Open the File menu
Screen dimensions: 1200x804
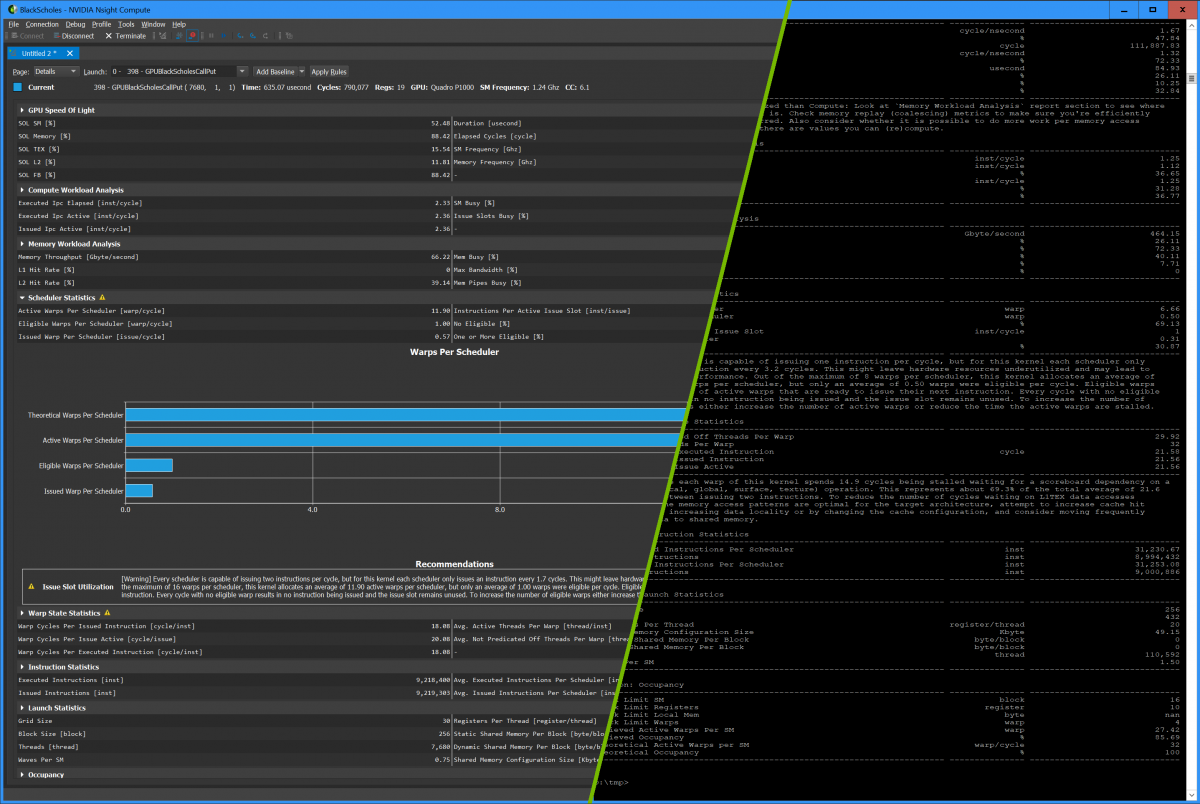14,24
